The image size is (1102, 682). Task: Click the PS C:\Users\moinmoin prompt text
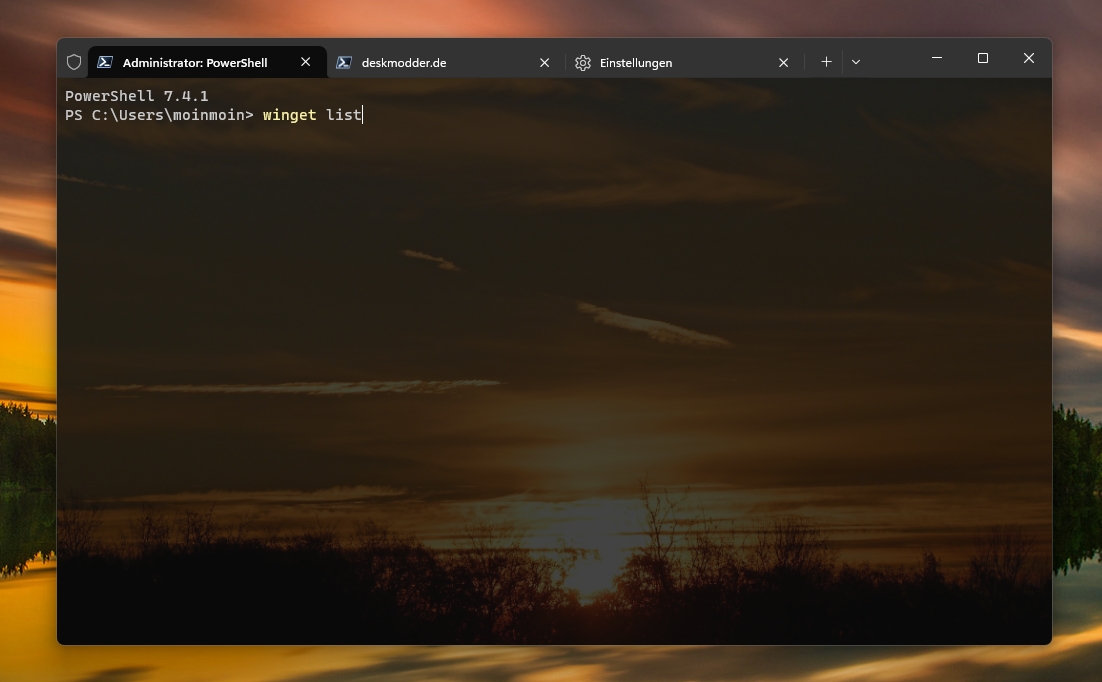click(x=158, y=115)
